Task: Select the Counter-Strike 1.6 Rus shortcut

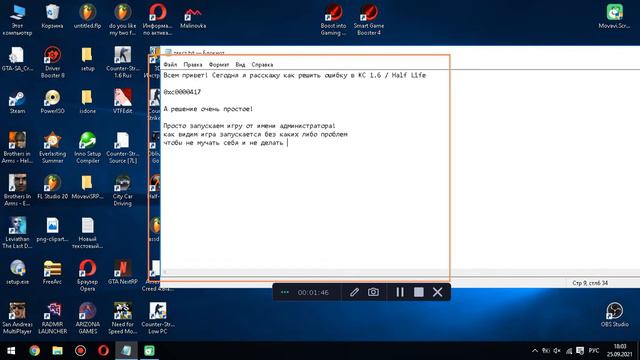Action: 122,62
